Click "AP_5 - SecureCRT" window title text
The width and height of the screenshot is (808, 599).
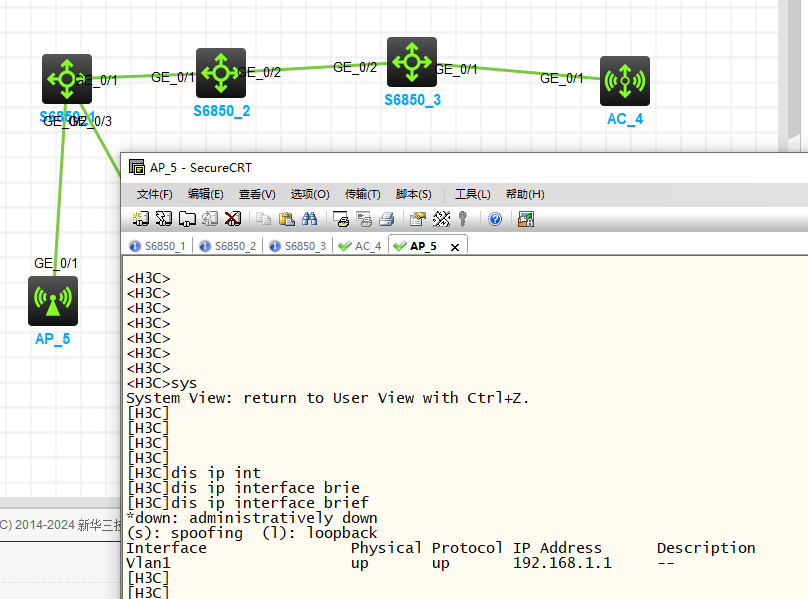(x=201, y=168)
